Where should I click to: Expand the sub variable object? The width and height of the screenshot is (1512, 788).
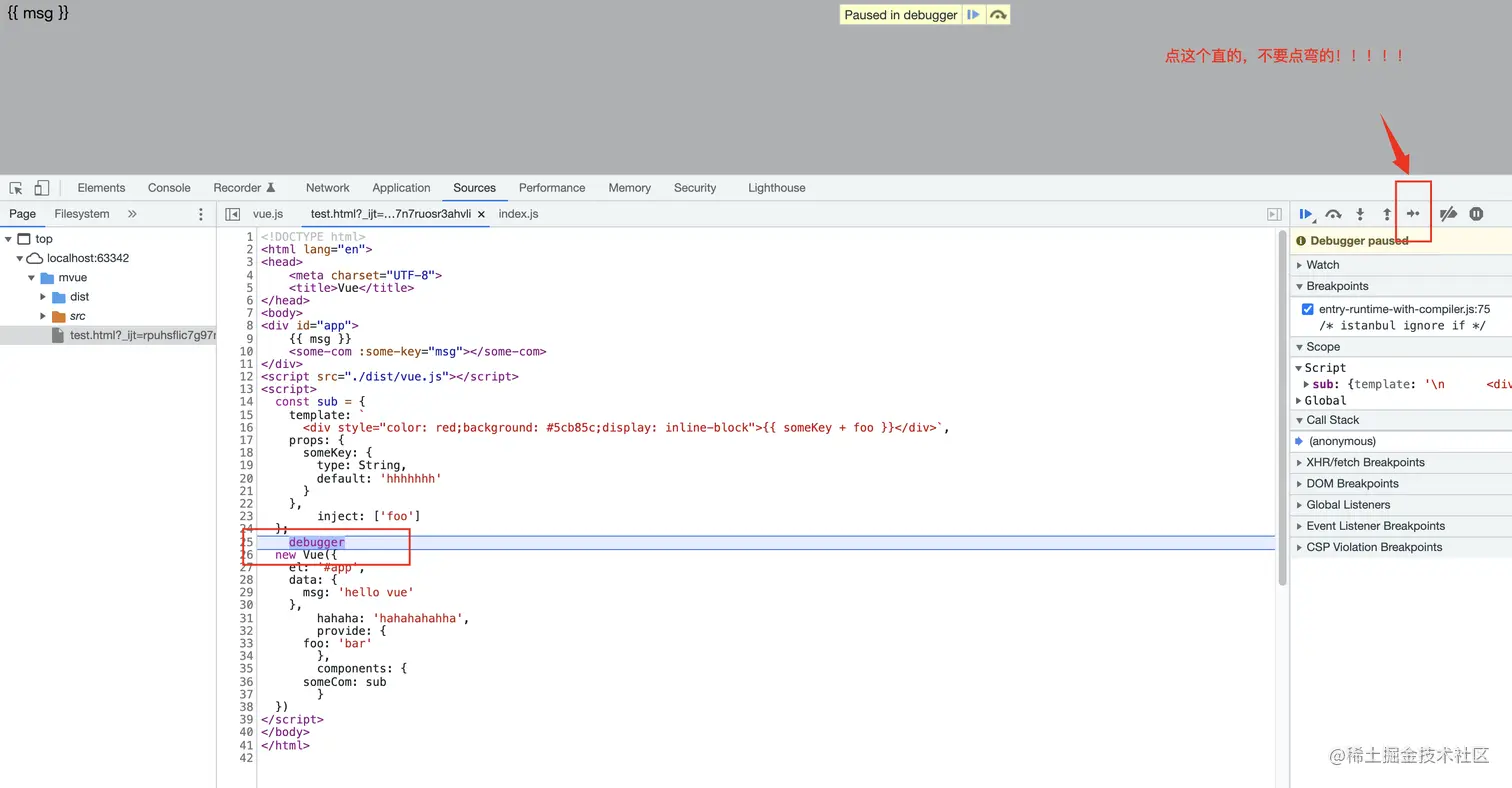pyautogui.click(x=1306, y=384)
